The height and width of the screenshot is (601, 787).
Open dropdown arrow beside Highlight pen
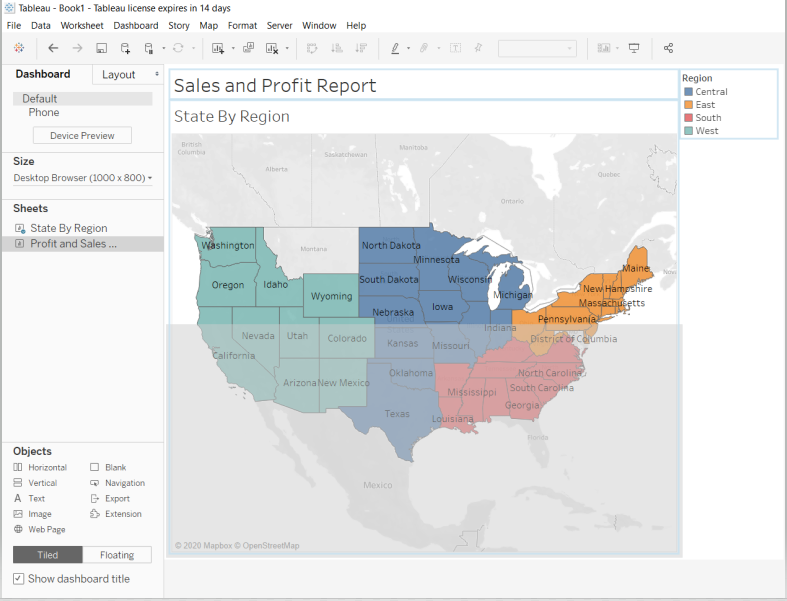coord(409,48)
